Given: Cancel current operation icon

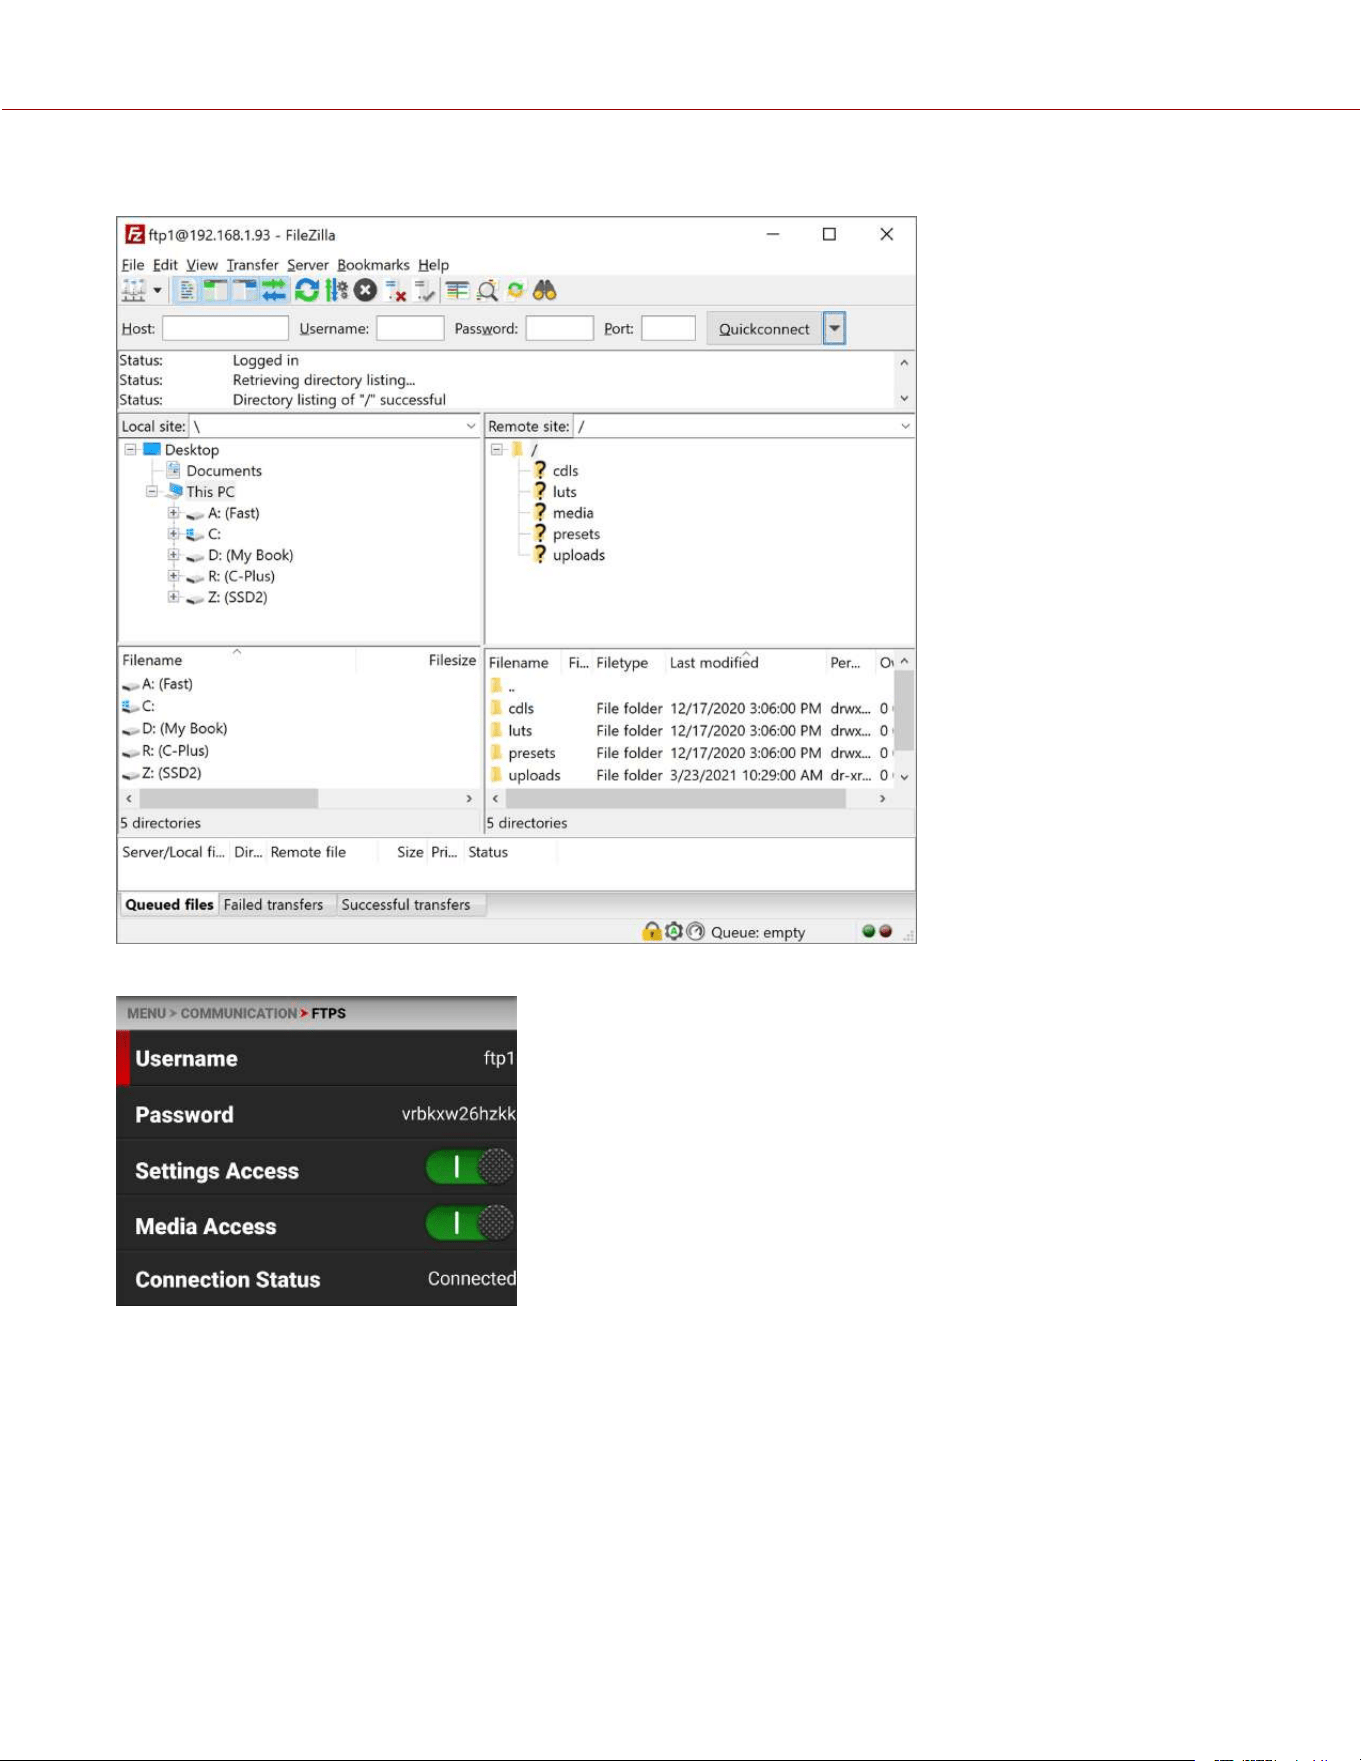Looking at the screenshot, I should (365, 291).
